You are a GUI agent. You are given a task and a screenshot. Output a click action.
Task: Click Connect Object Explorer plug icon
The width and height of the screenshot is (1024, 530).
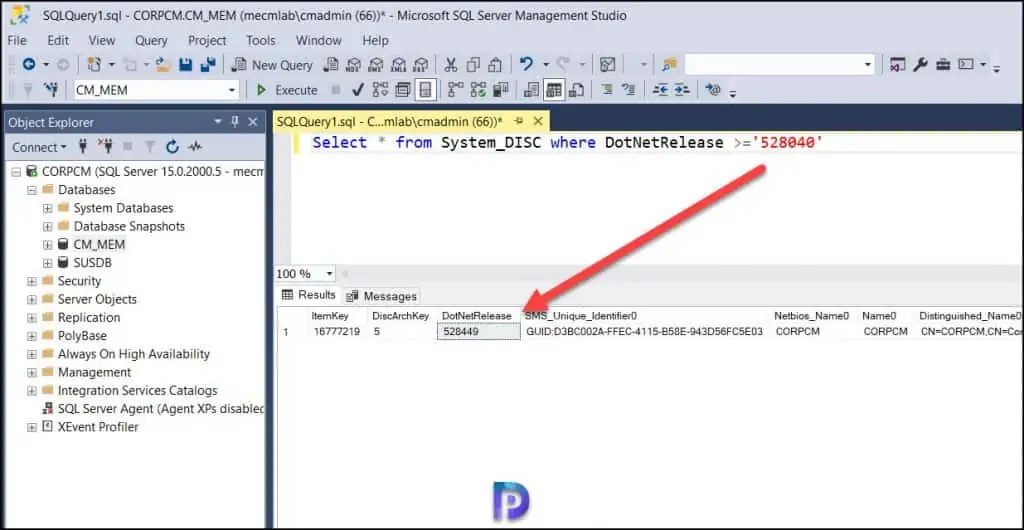83,146
